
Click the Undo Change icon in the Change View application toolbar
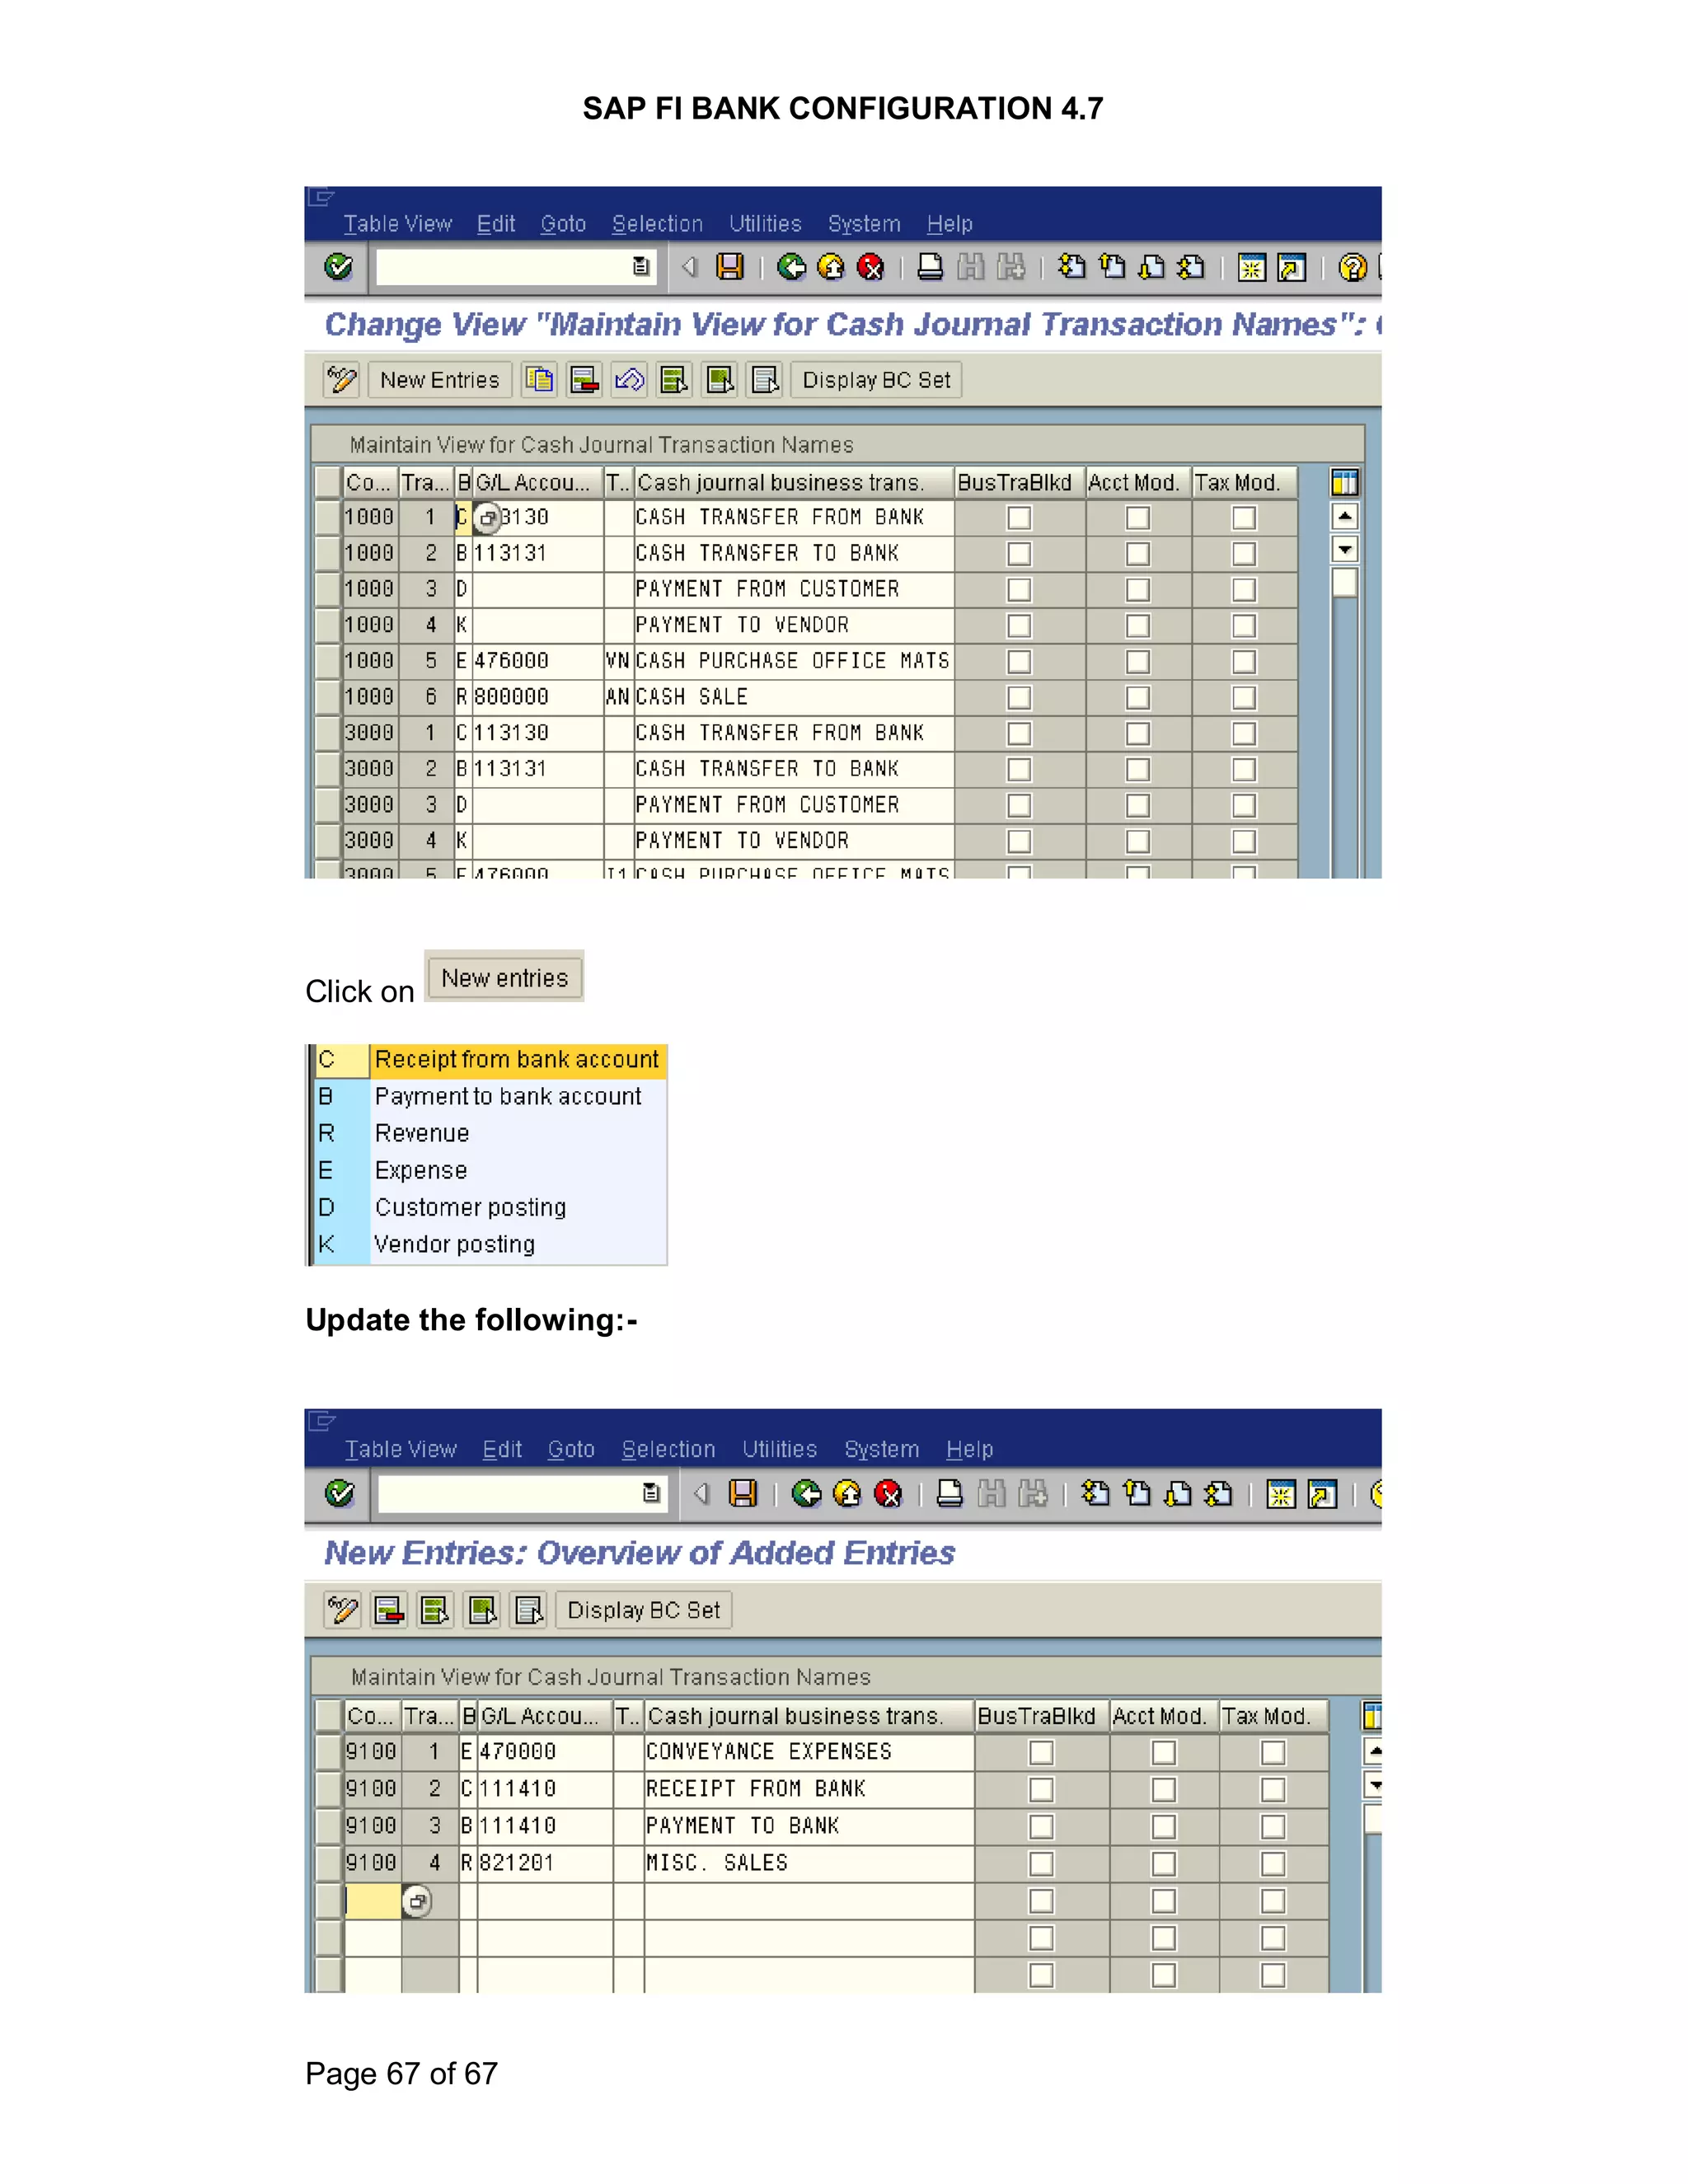coord(630,380)
